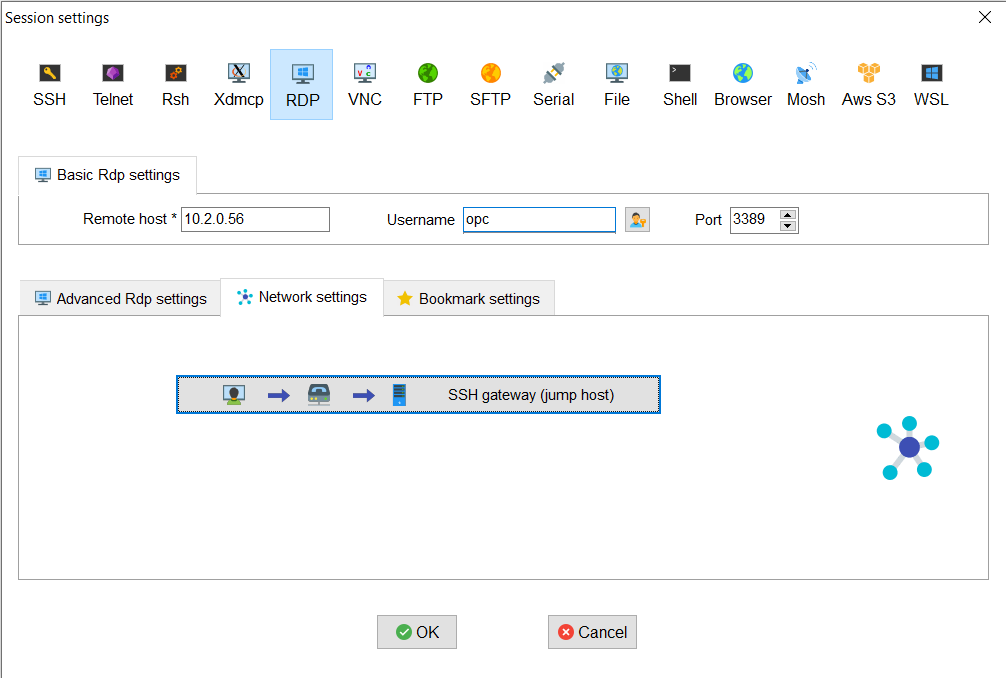
Task: Choose the Rsh session icon
Action: pyautogui.click(x=175, y=84)
